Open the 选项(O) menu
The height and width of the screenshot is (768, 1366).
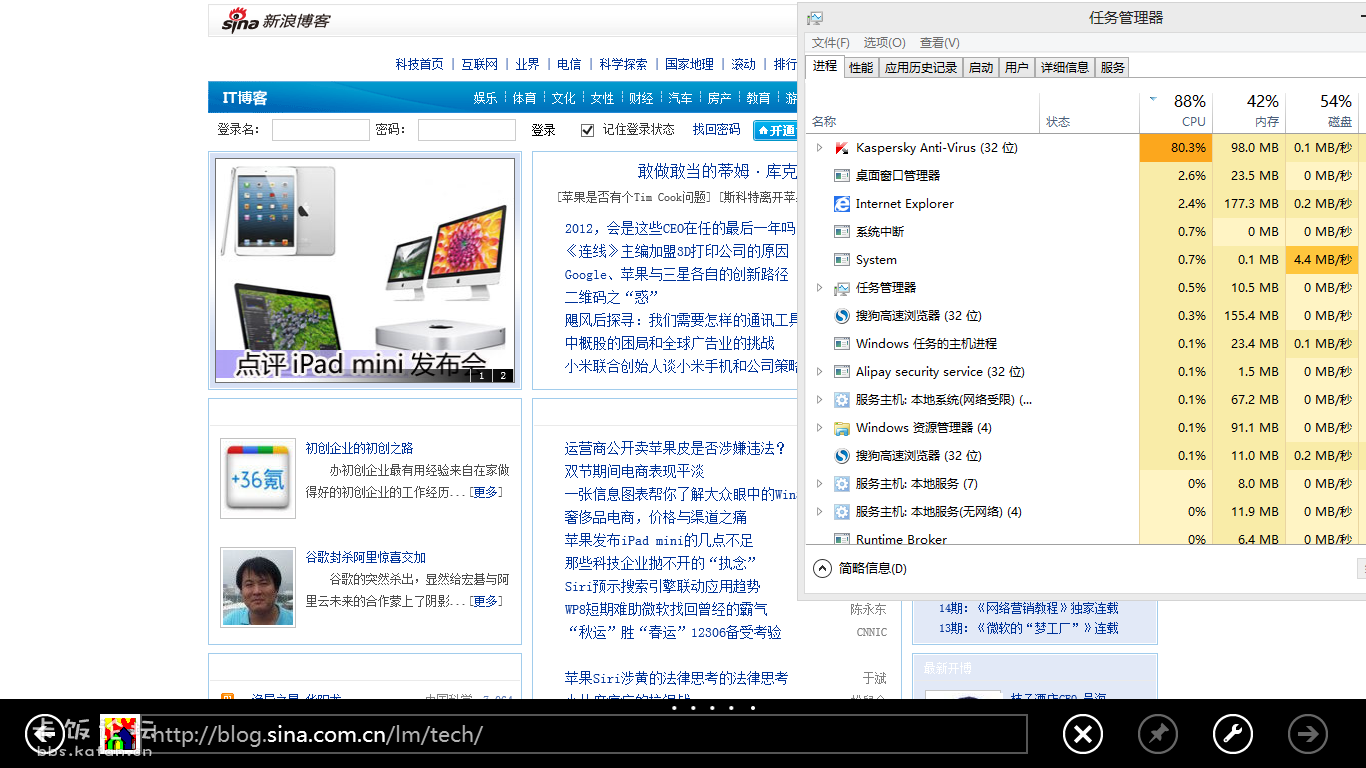click(884, 43)
